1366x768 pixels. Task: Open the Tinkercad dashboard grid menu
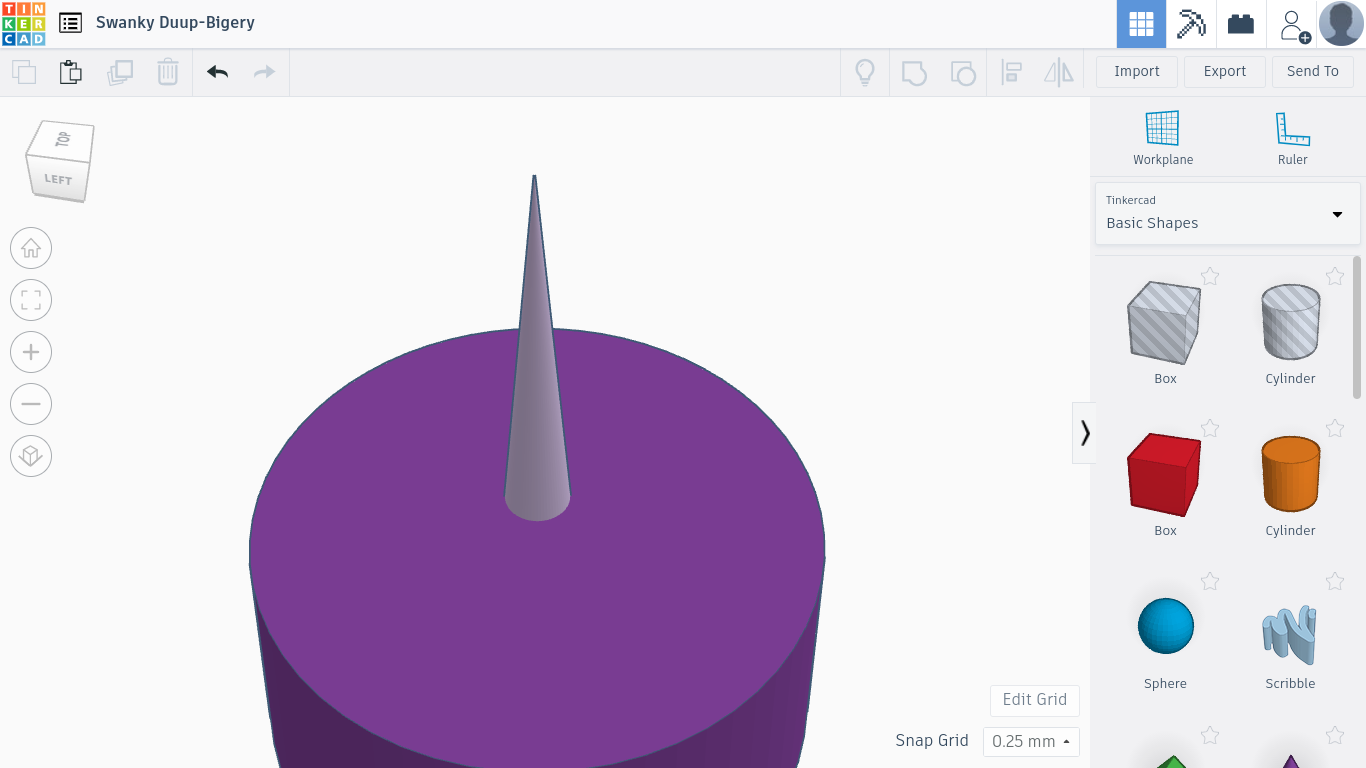click(1141, 23)
